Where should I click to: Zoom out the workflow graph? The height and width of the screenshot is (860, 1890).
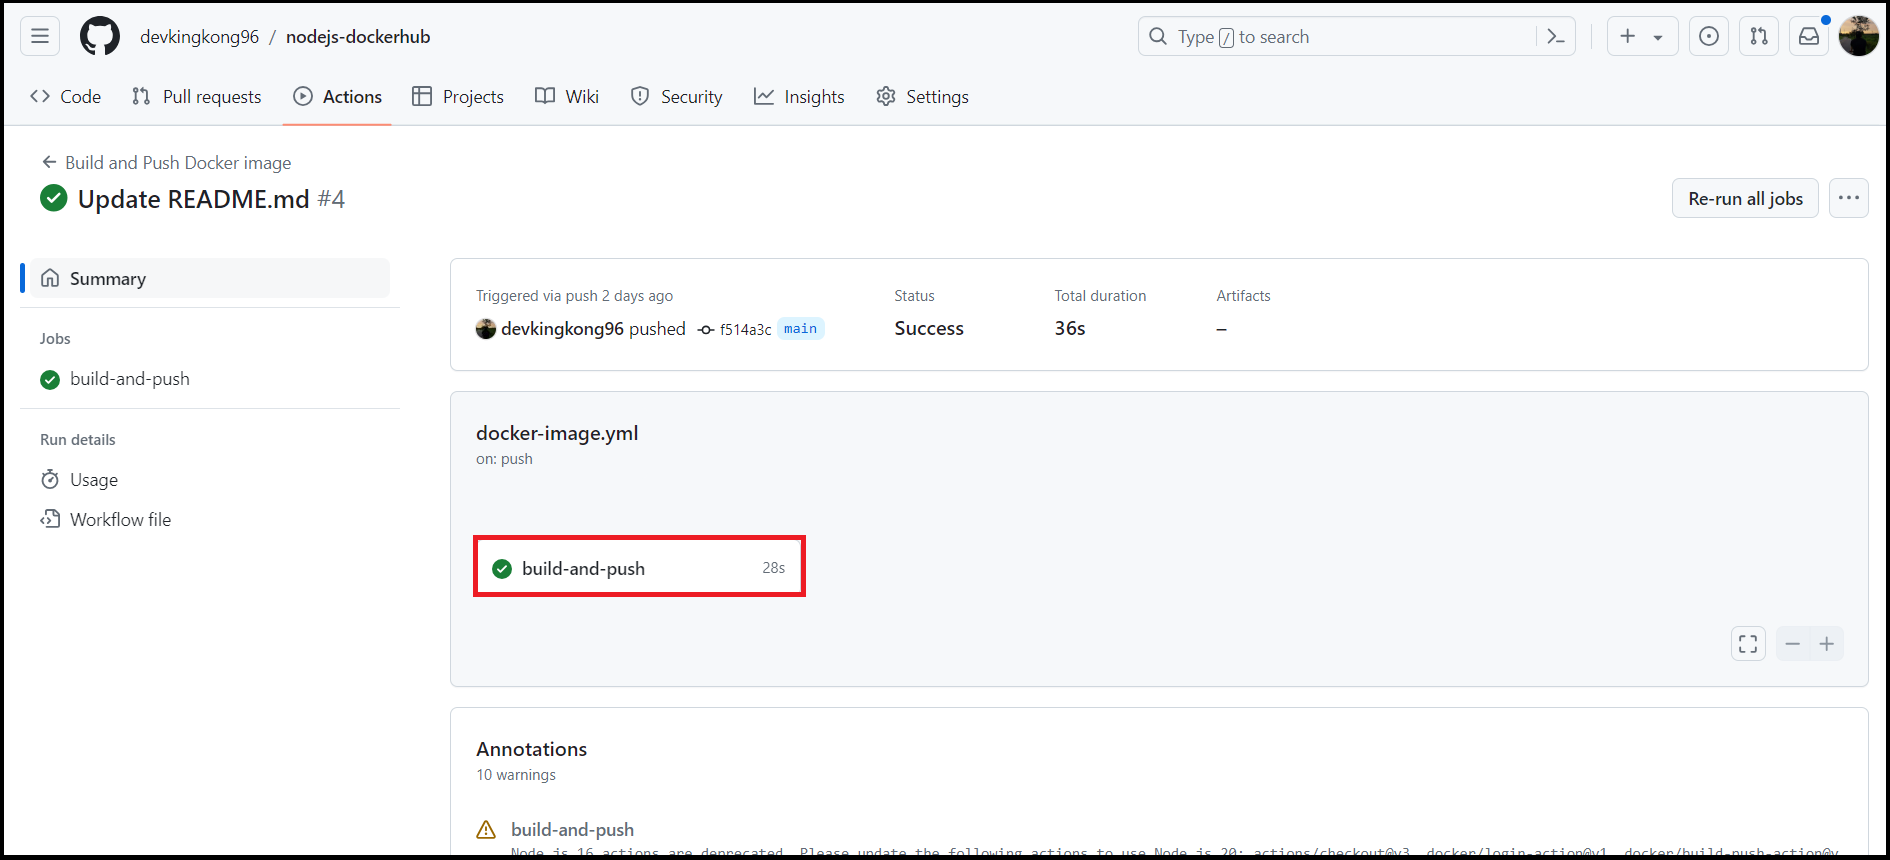tap(1793, 644)
